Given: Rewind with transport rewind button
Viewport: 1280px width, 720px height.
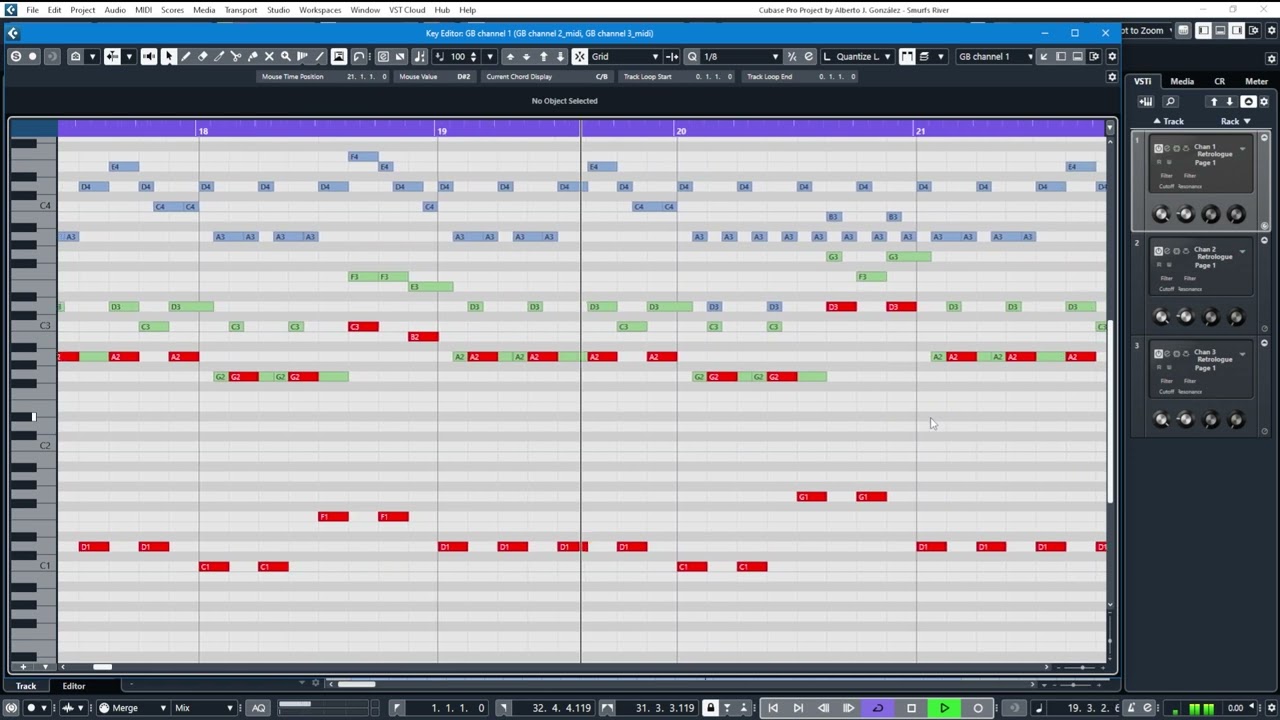Looking at the screenshot, I should (x=823, y=708).
